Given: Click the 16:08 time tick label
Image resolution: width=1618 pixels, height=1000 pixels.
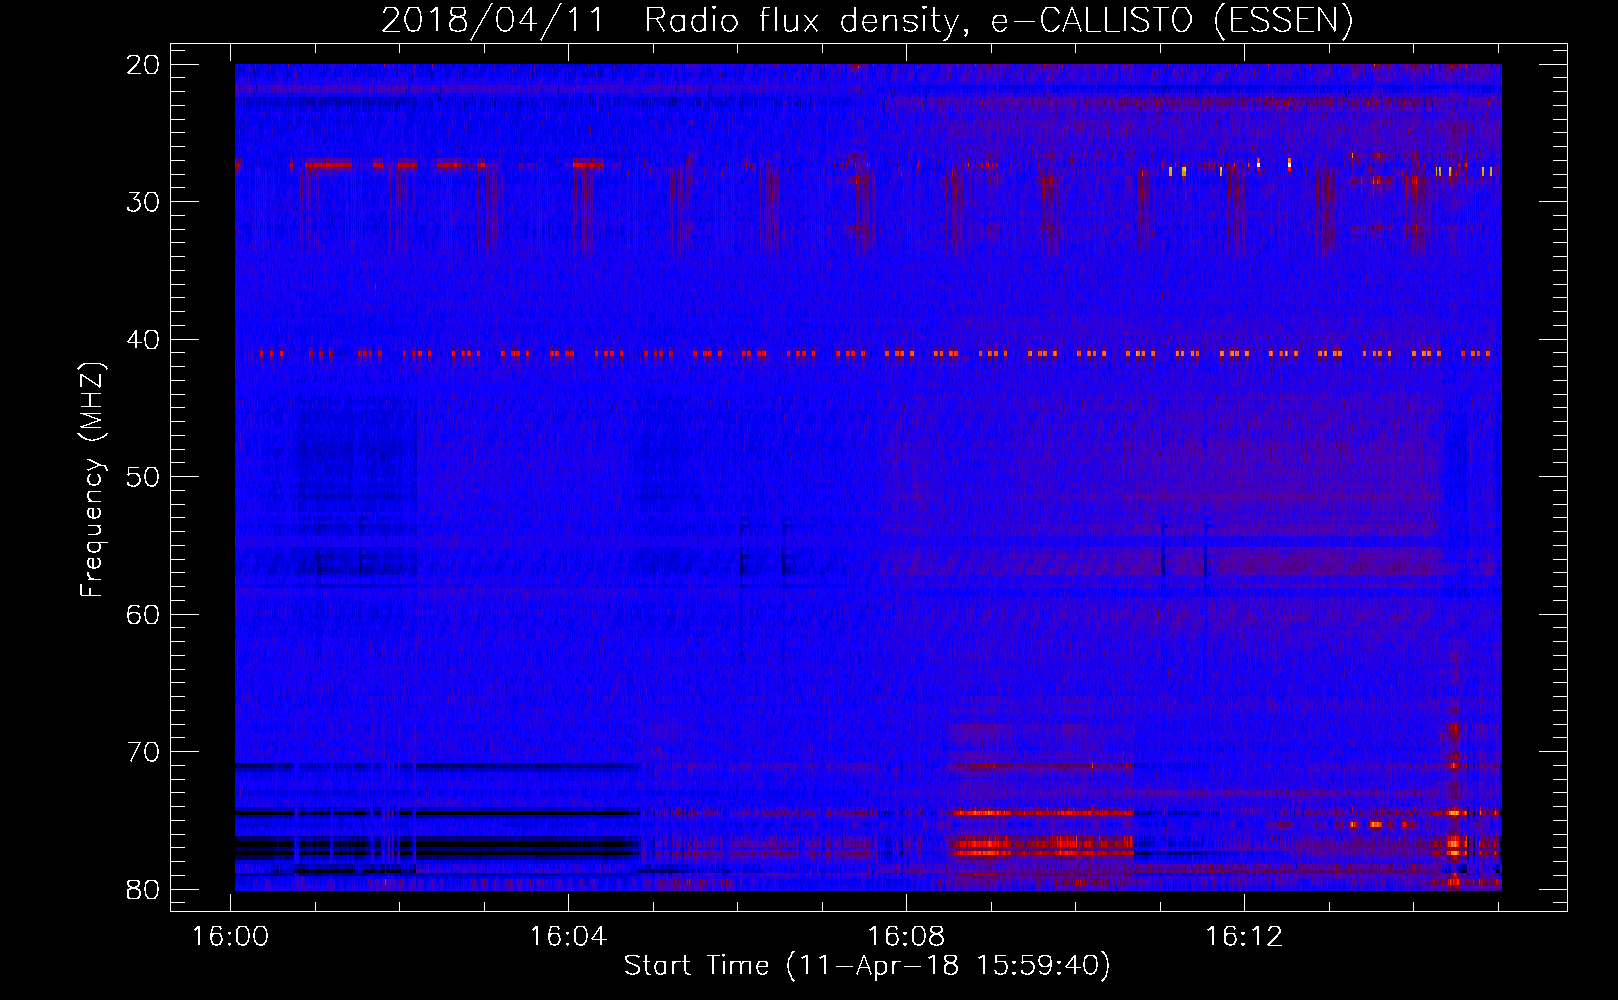Looking at the screenshot, I should click(x=906, y=937).
